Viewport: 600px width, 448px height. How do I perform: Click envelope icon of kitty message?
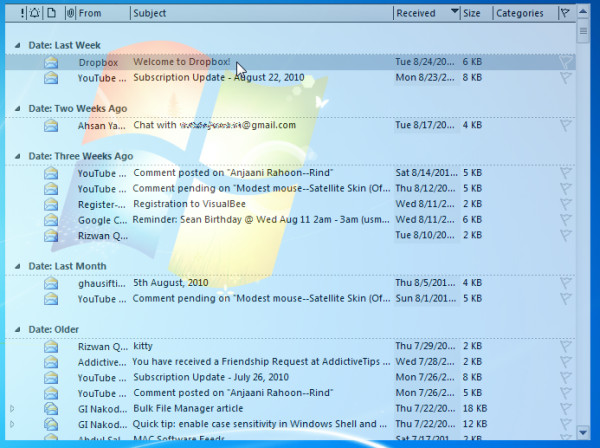click(51, 347)
